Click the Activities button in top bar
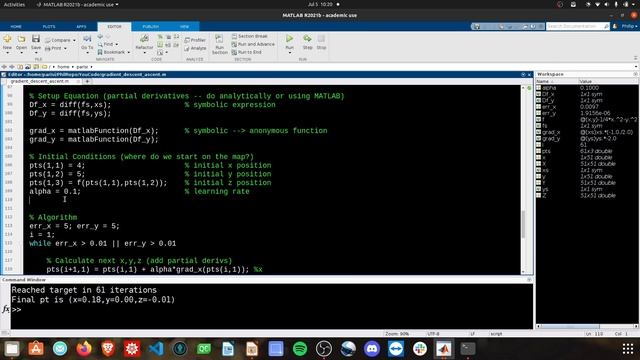The height and width of the screenshot is (360, 640). click(x=14, y=4)
